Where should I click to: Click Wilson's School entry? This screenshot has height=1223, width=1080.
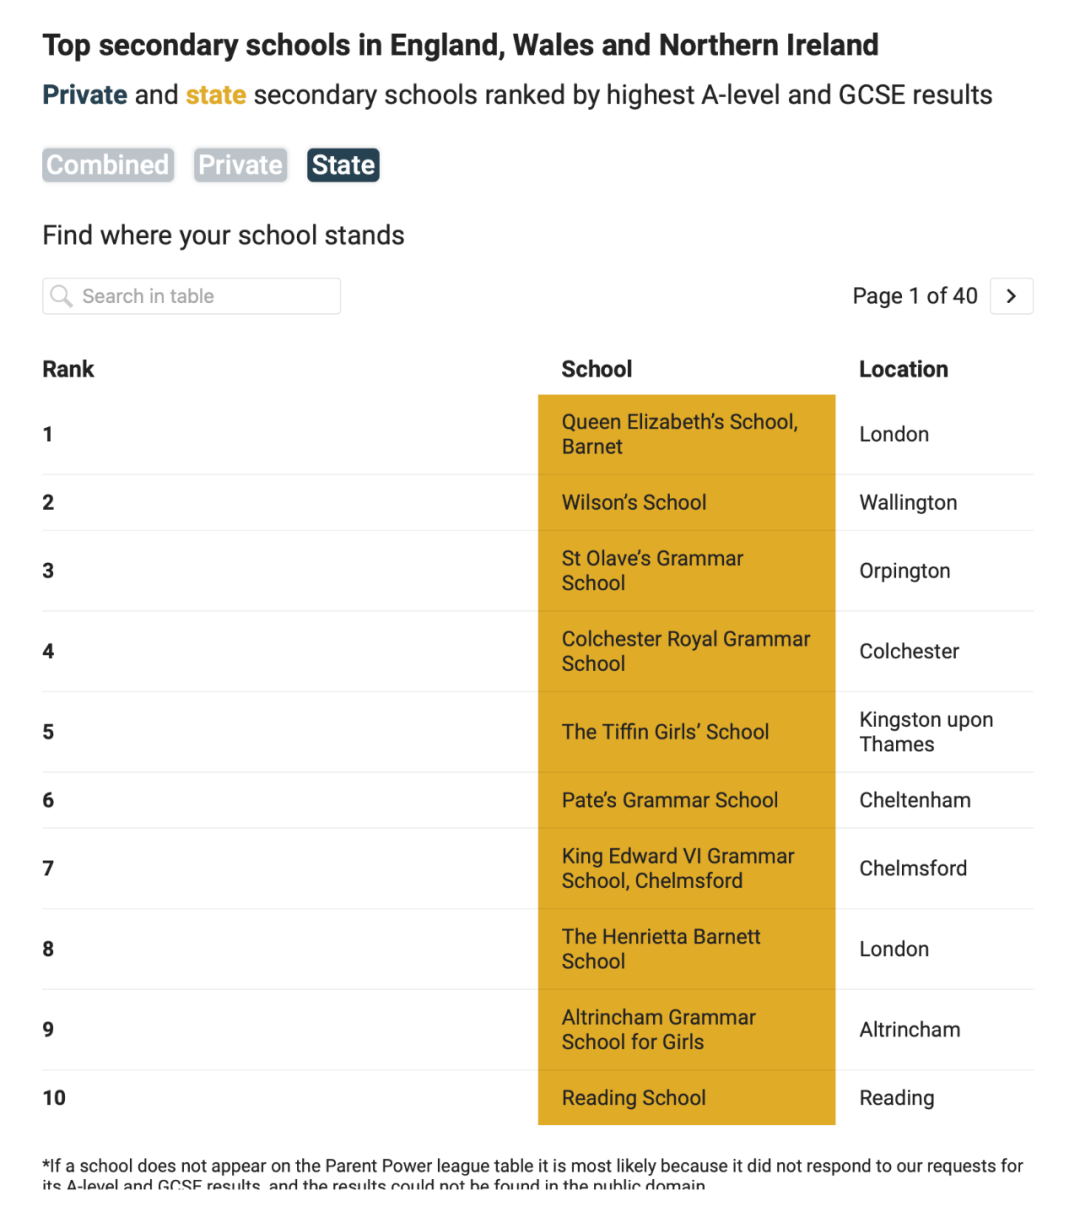tap(634, 502)
